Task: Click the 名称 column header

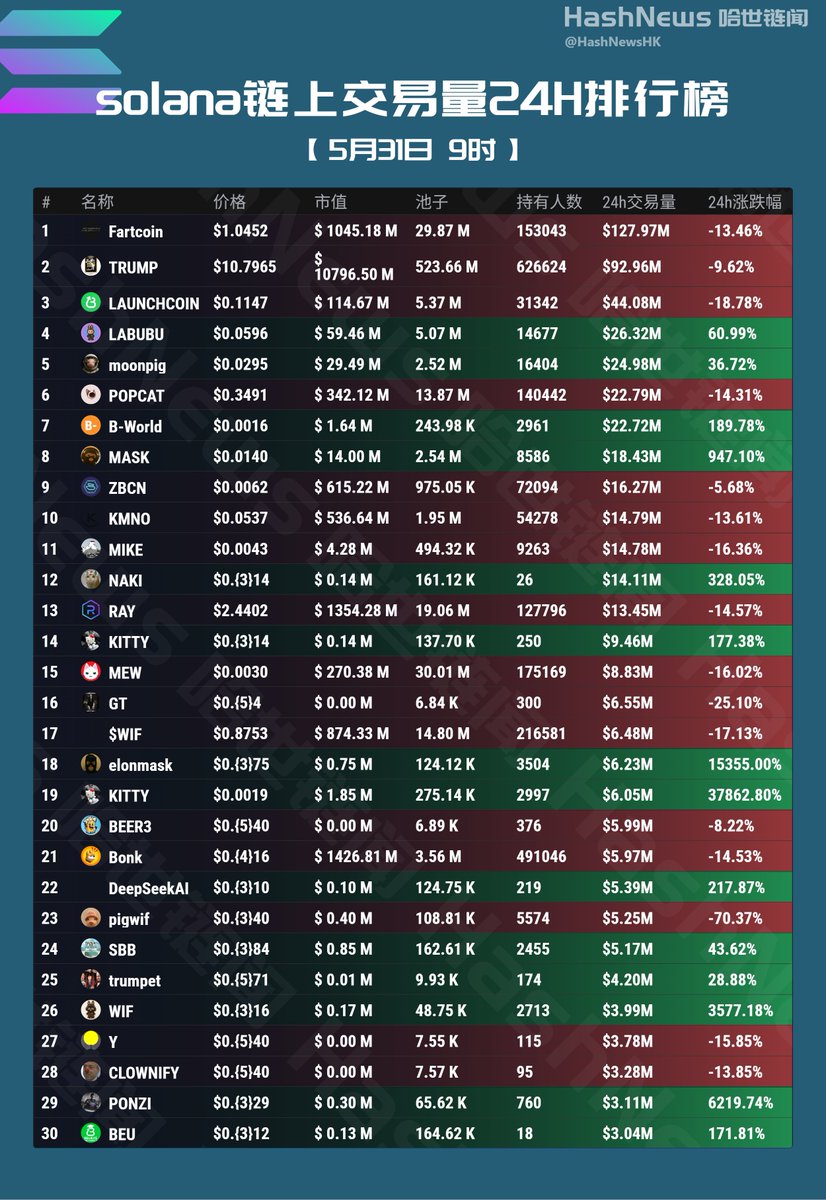Action: (97, 202)
